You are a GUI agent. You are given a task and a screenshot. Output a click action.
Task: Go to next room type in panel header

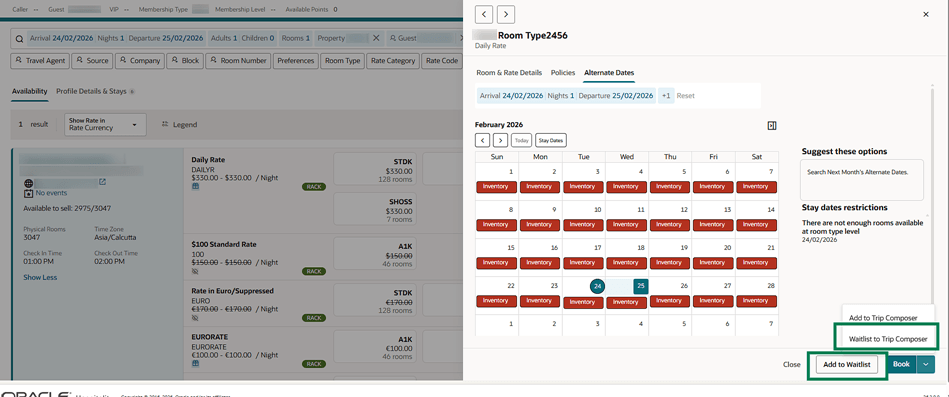coord(506,14)
